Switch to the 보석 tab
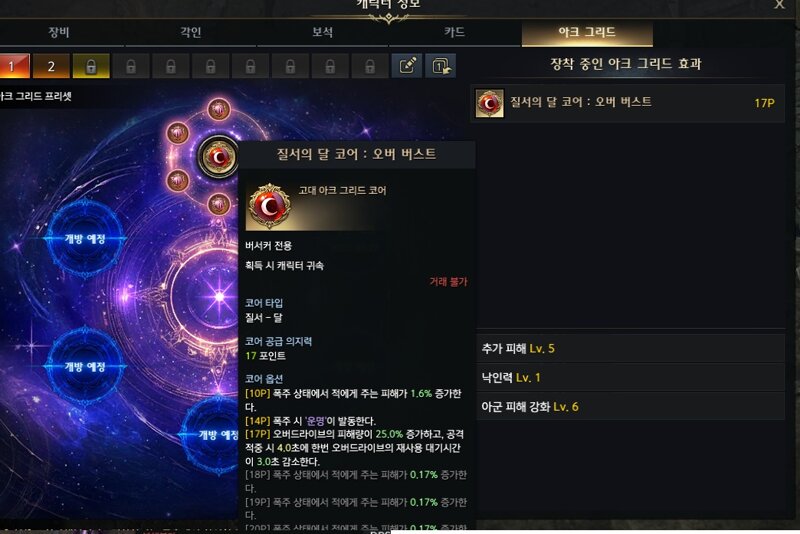 pyautogui.click(x=322, y=32)
